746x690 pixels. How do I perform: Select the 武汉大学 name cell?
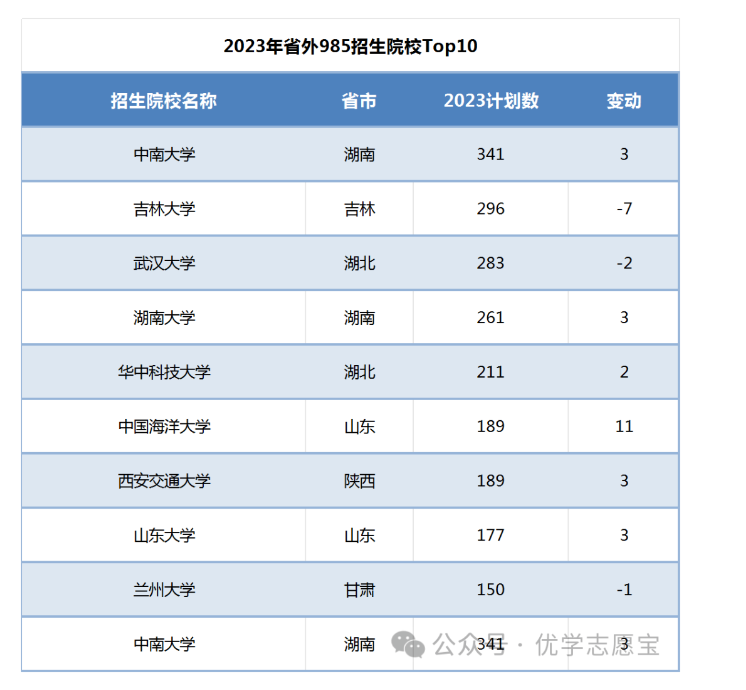point(164,263)
